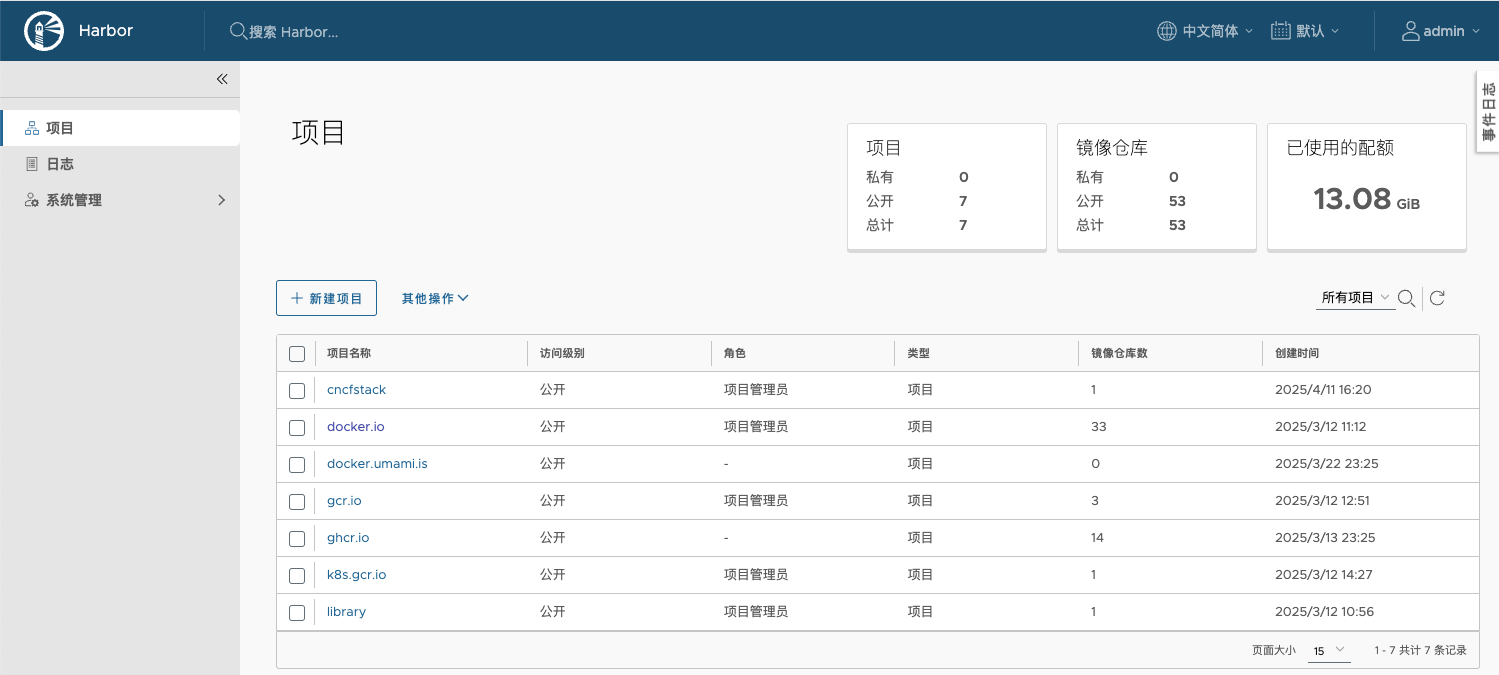This screenshot has height=675, width=1499.
Task: Sort by 角色 column header
Action: tap(735, 354)
